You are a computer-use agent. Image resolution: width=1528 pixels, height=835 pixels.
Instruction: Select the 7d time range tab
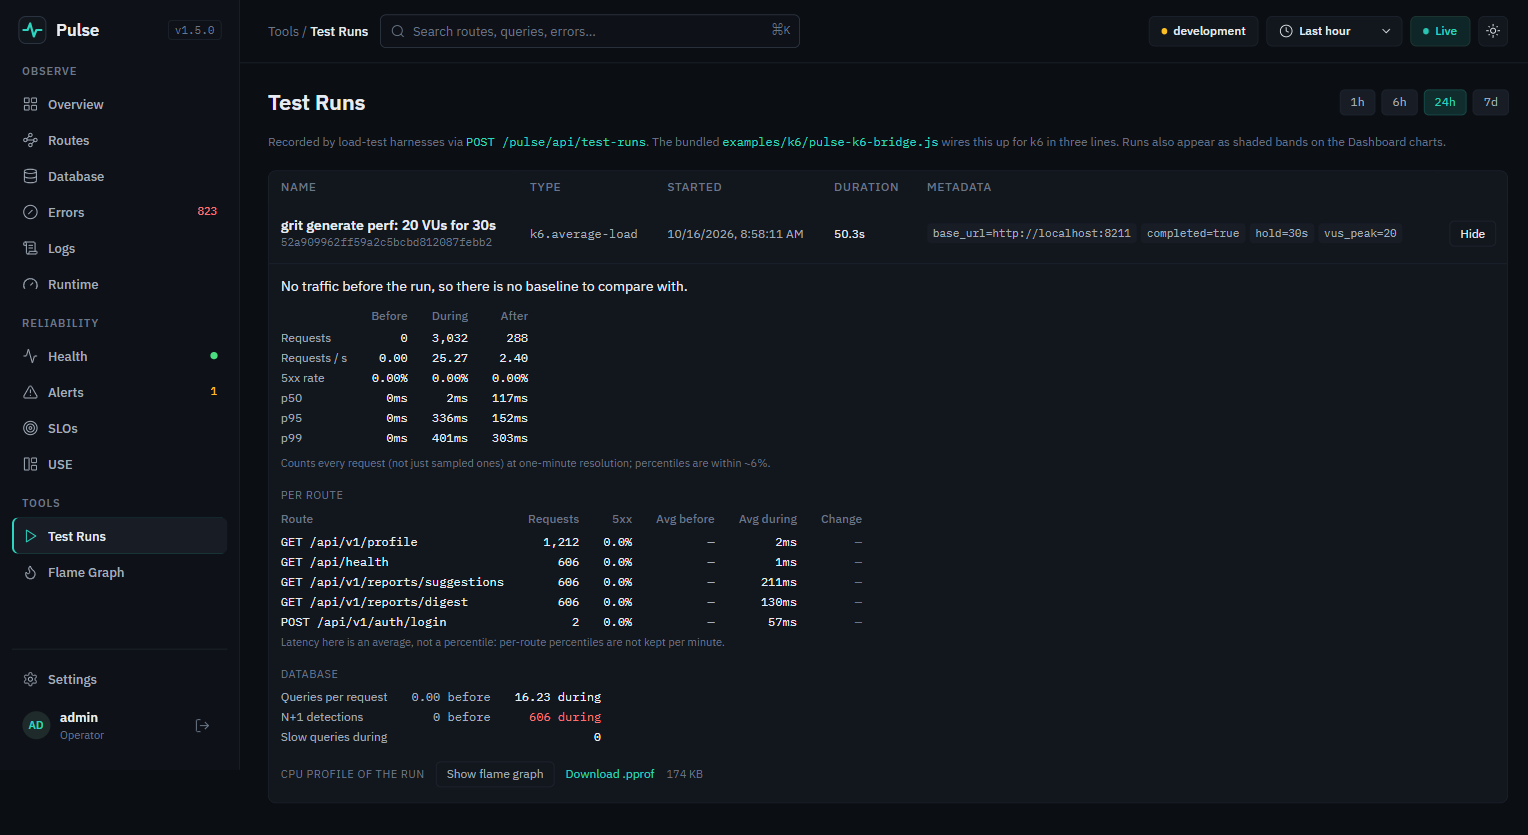point(1490,102)
